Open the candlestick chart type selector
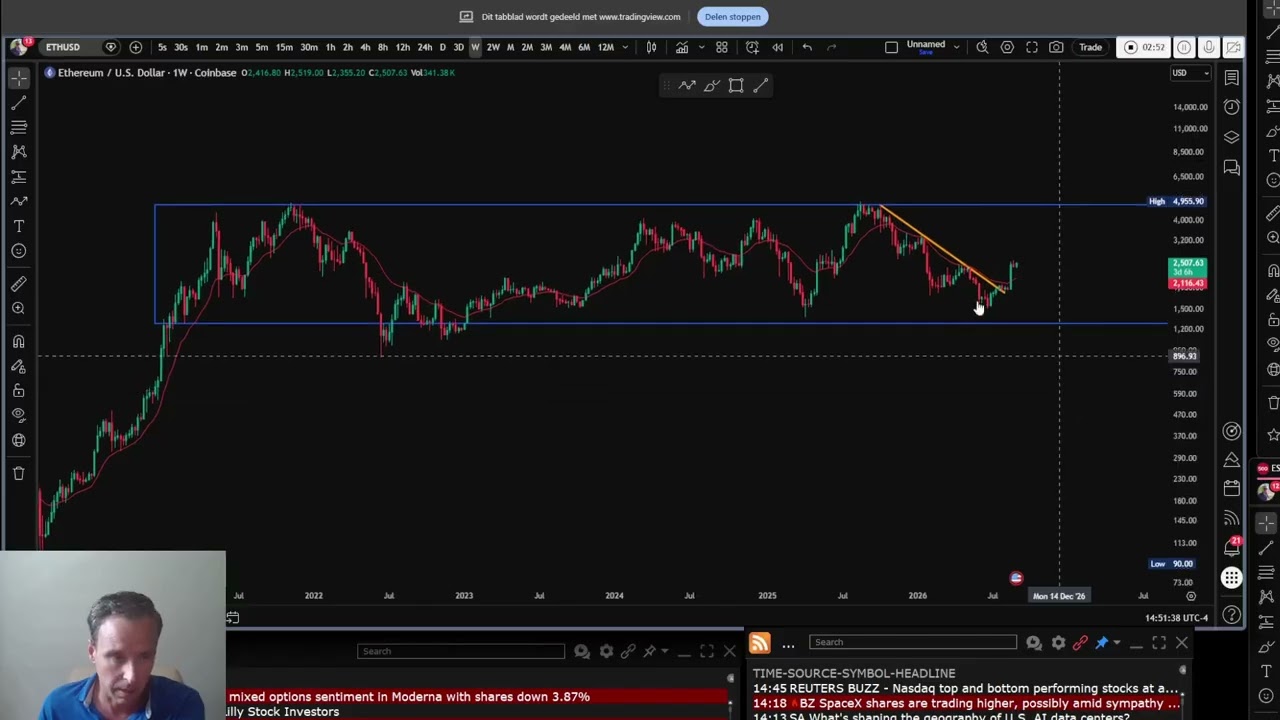 (651, 47)
